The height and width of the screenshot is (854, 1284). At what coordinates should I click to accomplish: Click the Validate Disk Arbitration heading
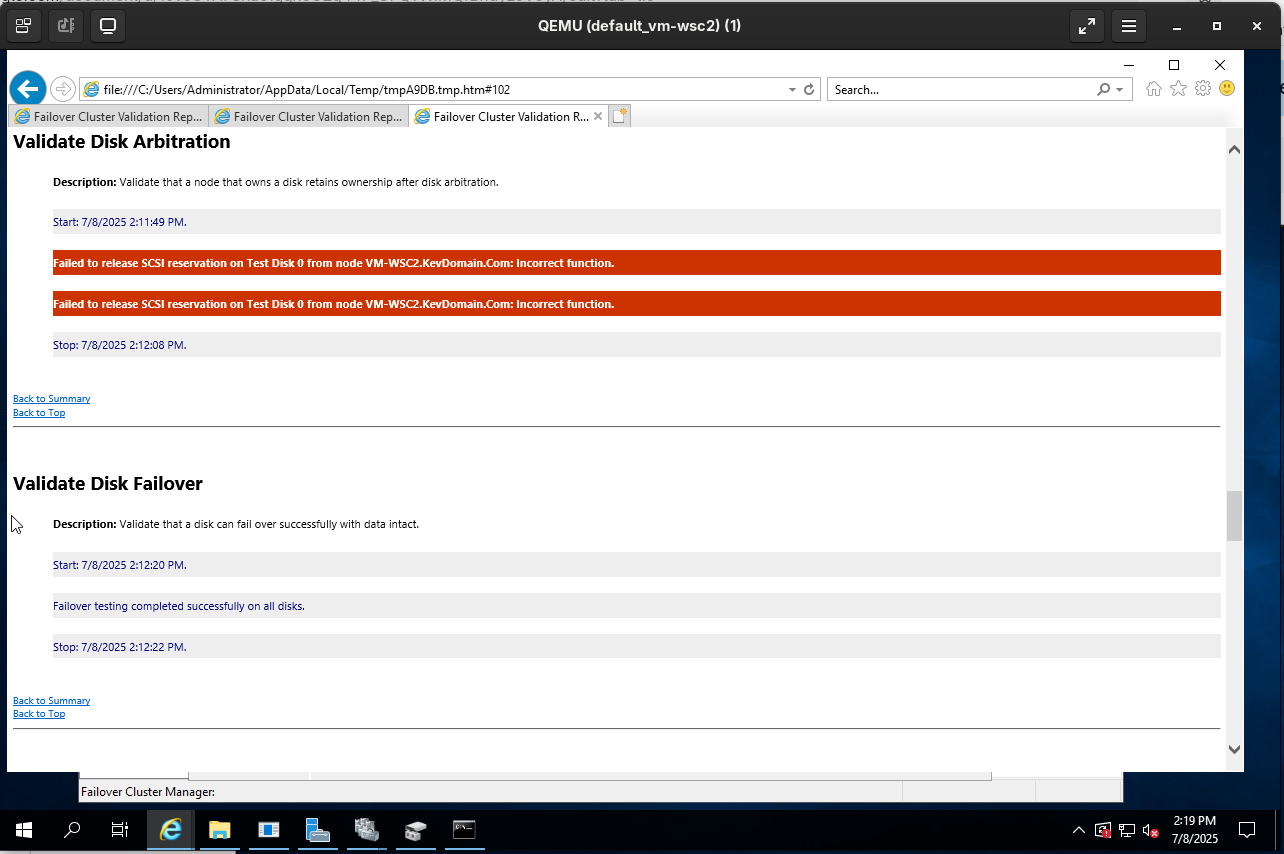point(122,142)
